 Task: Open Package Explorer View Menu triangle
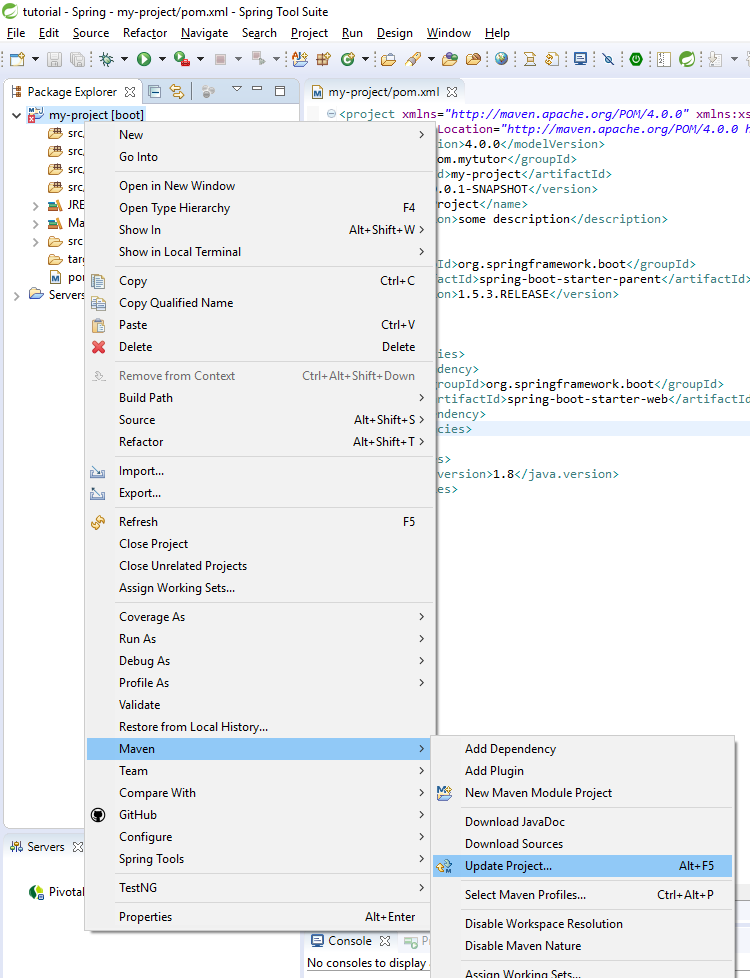[236, 89]
